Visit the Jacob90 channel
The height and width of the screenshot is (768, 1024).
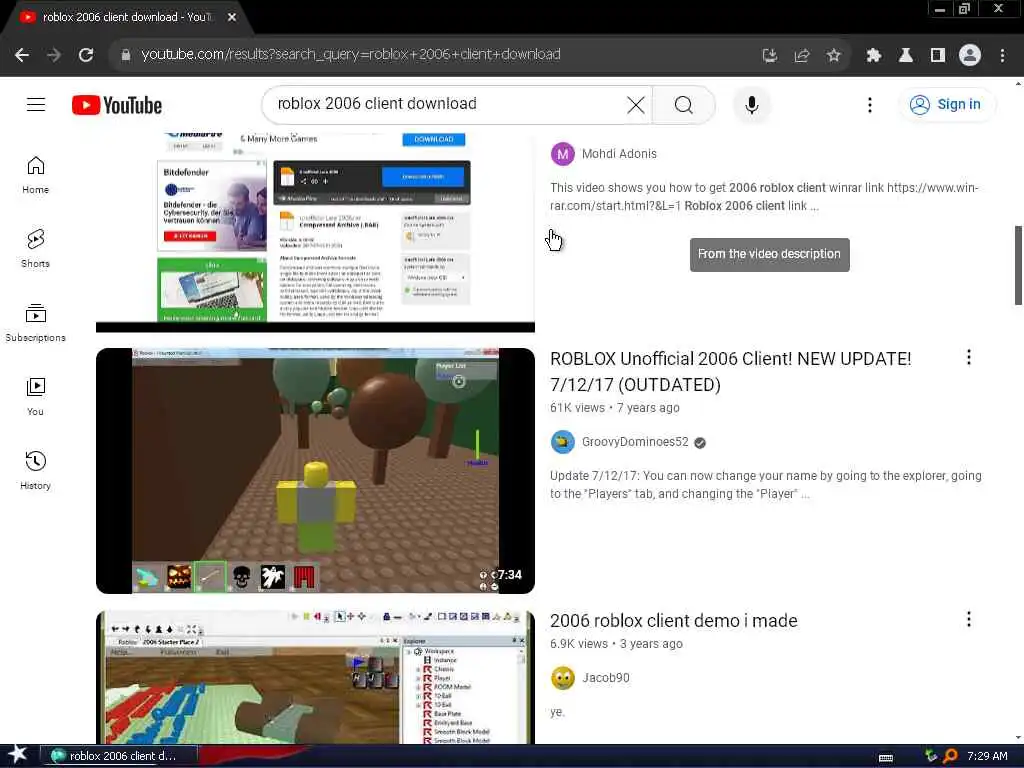click(605, 678)
